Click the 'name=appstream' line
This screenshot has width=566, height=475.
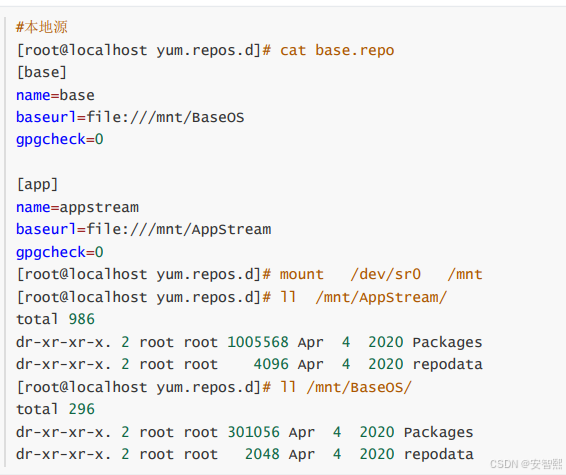[x=77, y=208]
